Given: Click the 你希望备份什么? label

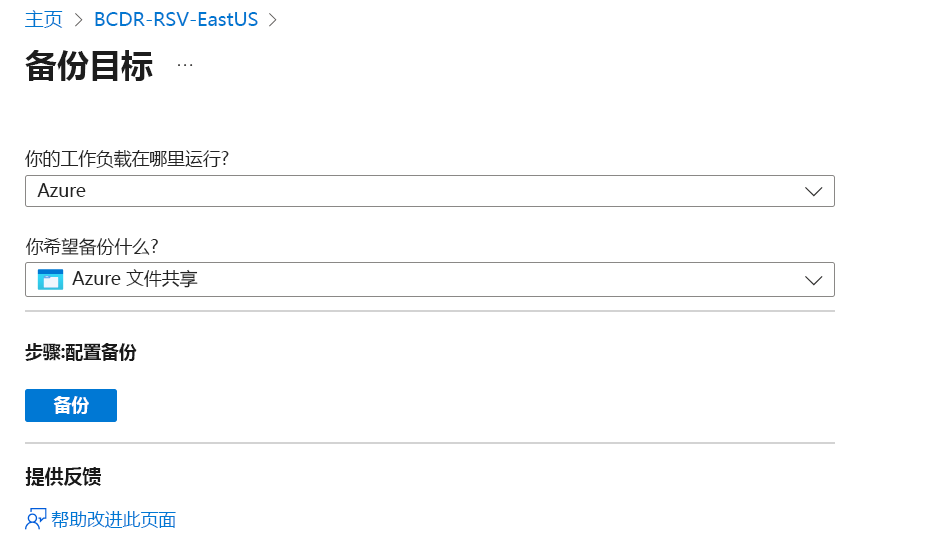Looking at the screenshot, I should click(x=92, y=246).
